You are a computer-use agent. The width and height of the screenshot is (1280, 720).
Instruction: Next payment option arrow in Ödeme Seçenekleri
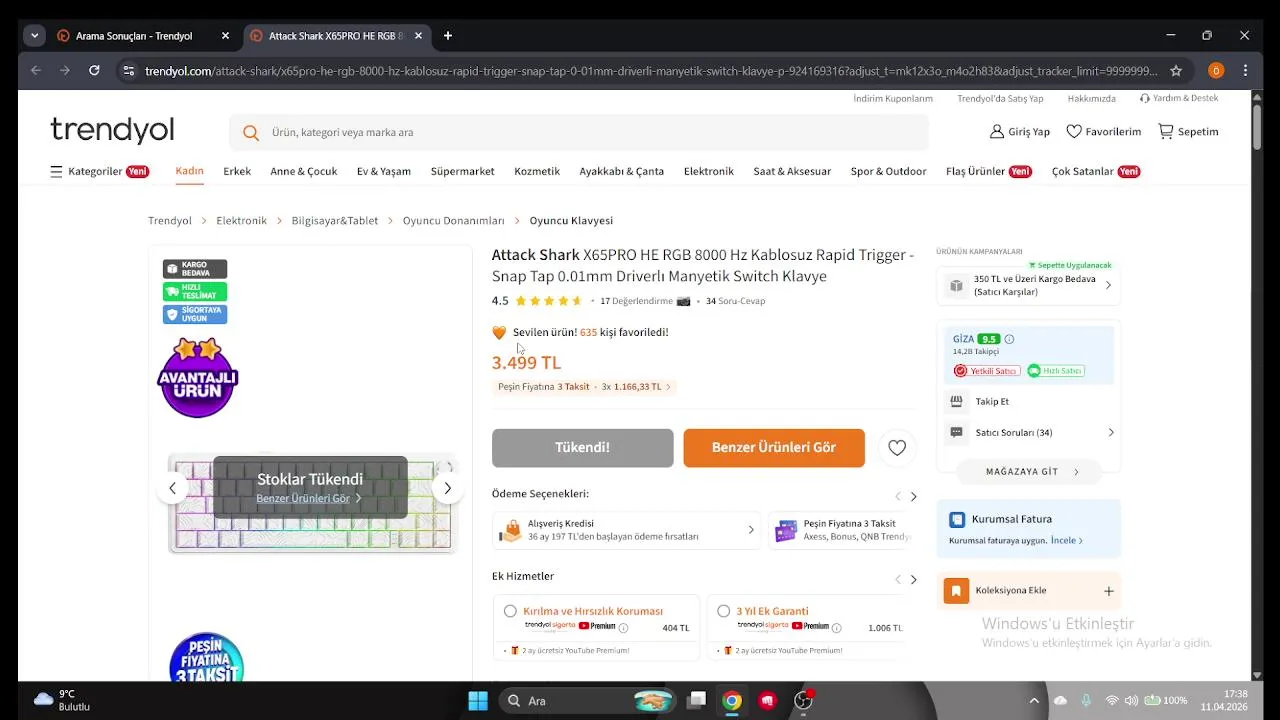pyautogui.click(x=913, y=497)
